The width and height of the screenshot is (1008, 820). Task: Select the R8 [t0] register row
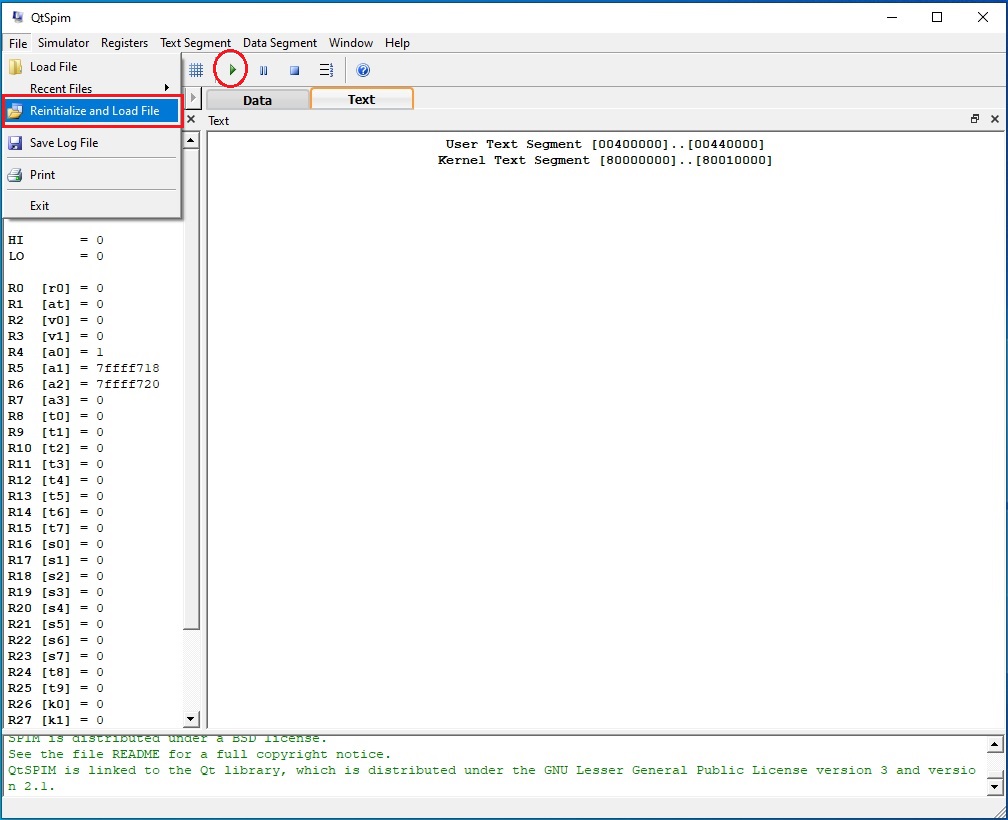coord(55,416)
